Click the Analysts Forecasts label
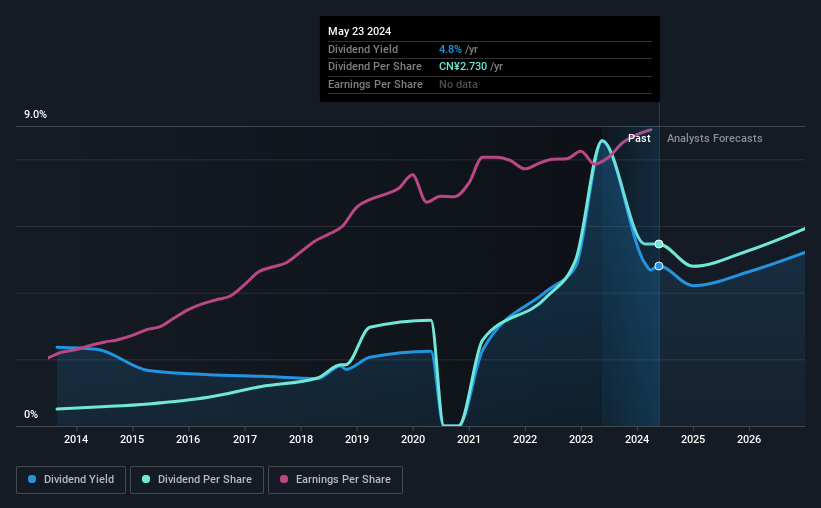The height and width of the screenshot is (508, 821). coord(714,138)
